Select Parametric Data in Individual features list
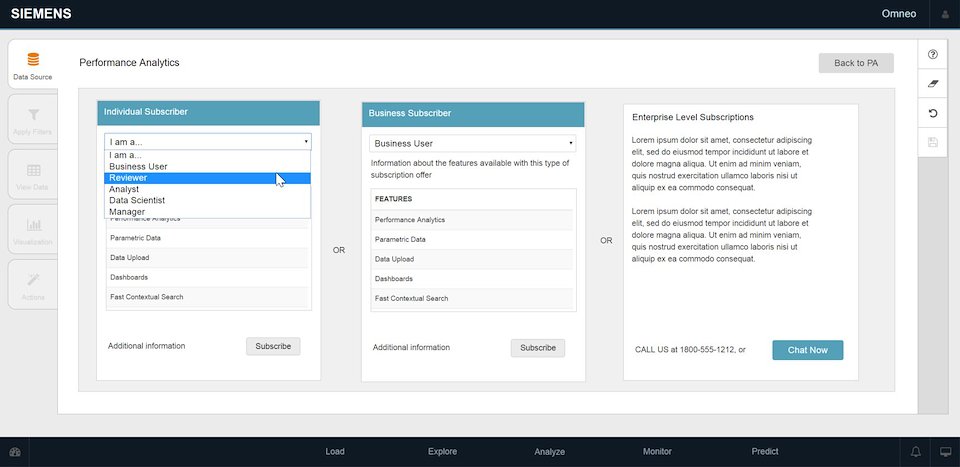The image size is (960, 467). pos(208,238)
